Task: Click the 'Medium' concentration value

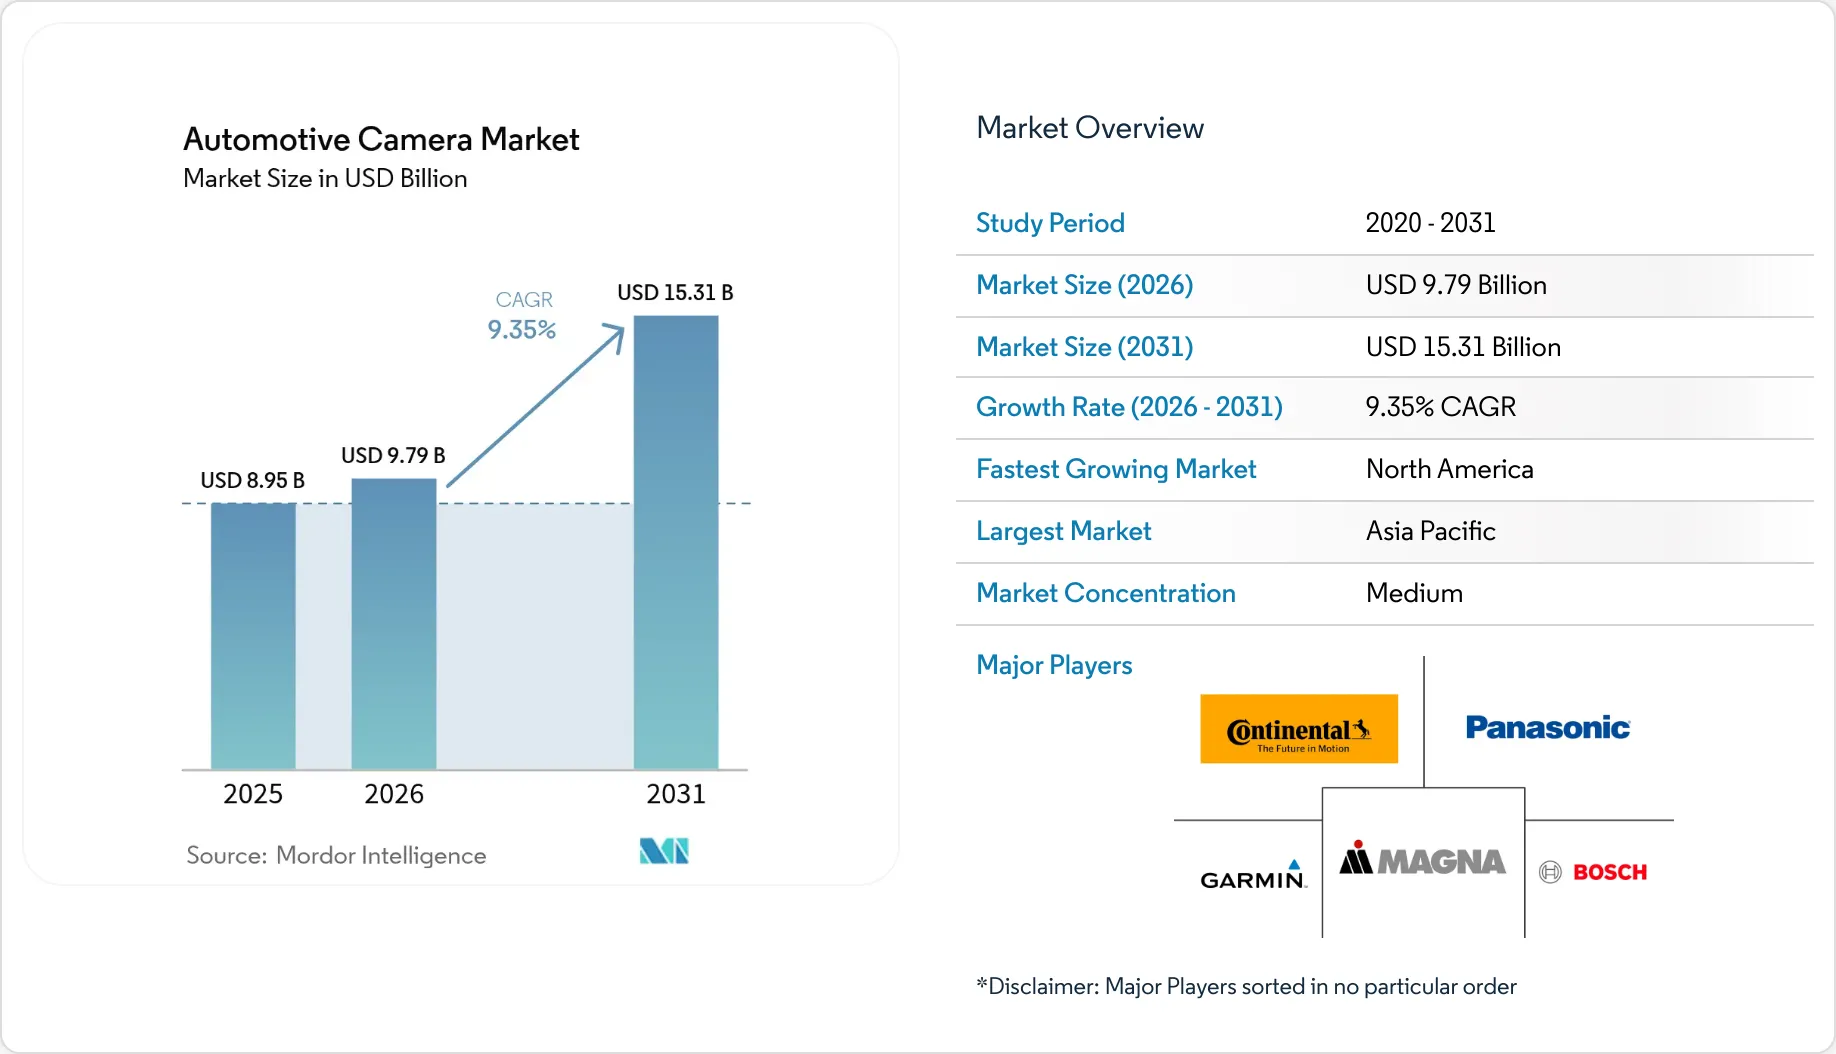Action: click(1414, 593)
